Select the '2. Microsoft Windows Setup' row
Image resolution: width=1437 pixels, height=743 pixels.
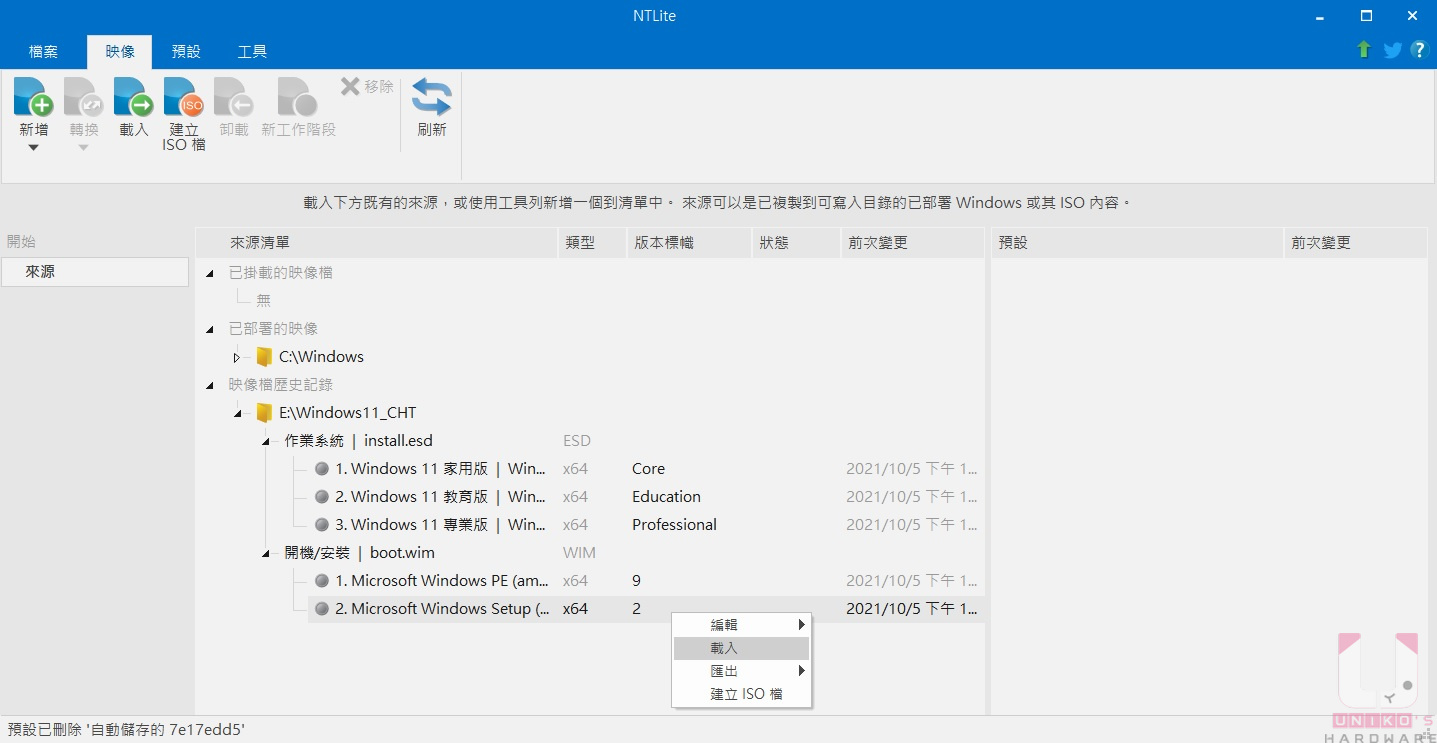pos(646,609)
